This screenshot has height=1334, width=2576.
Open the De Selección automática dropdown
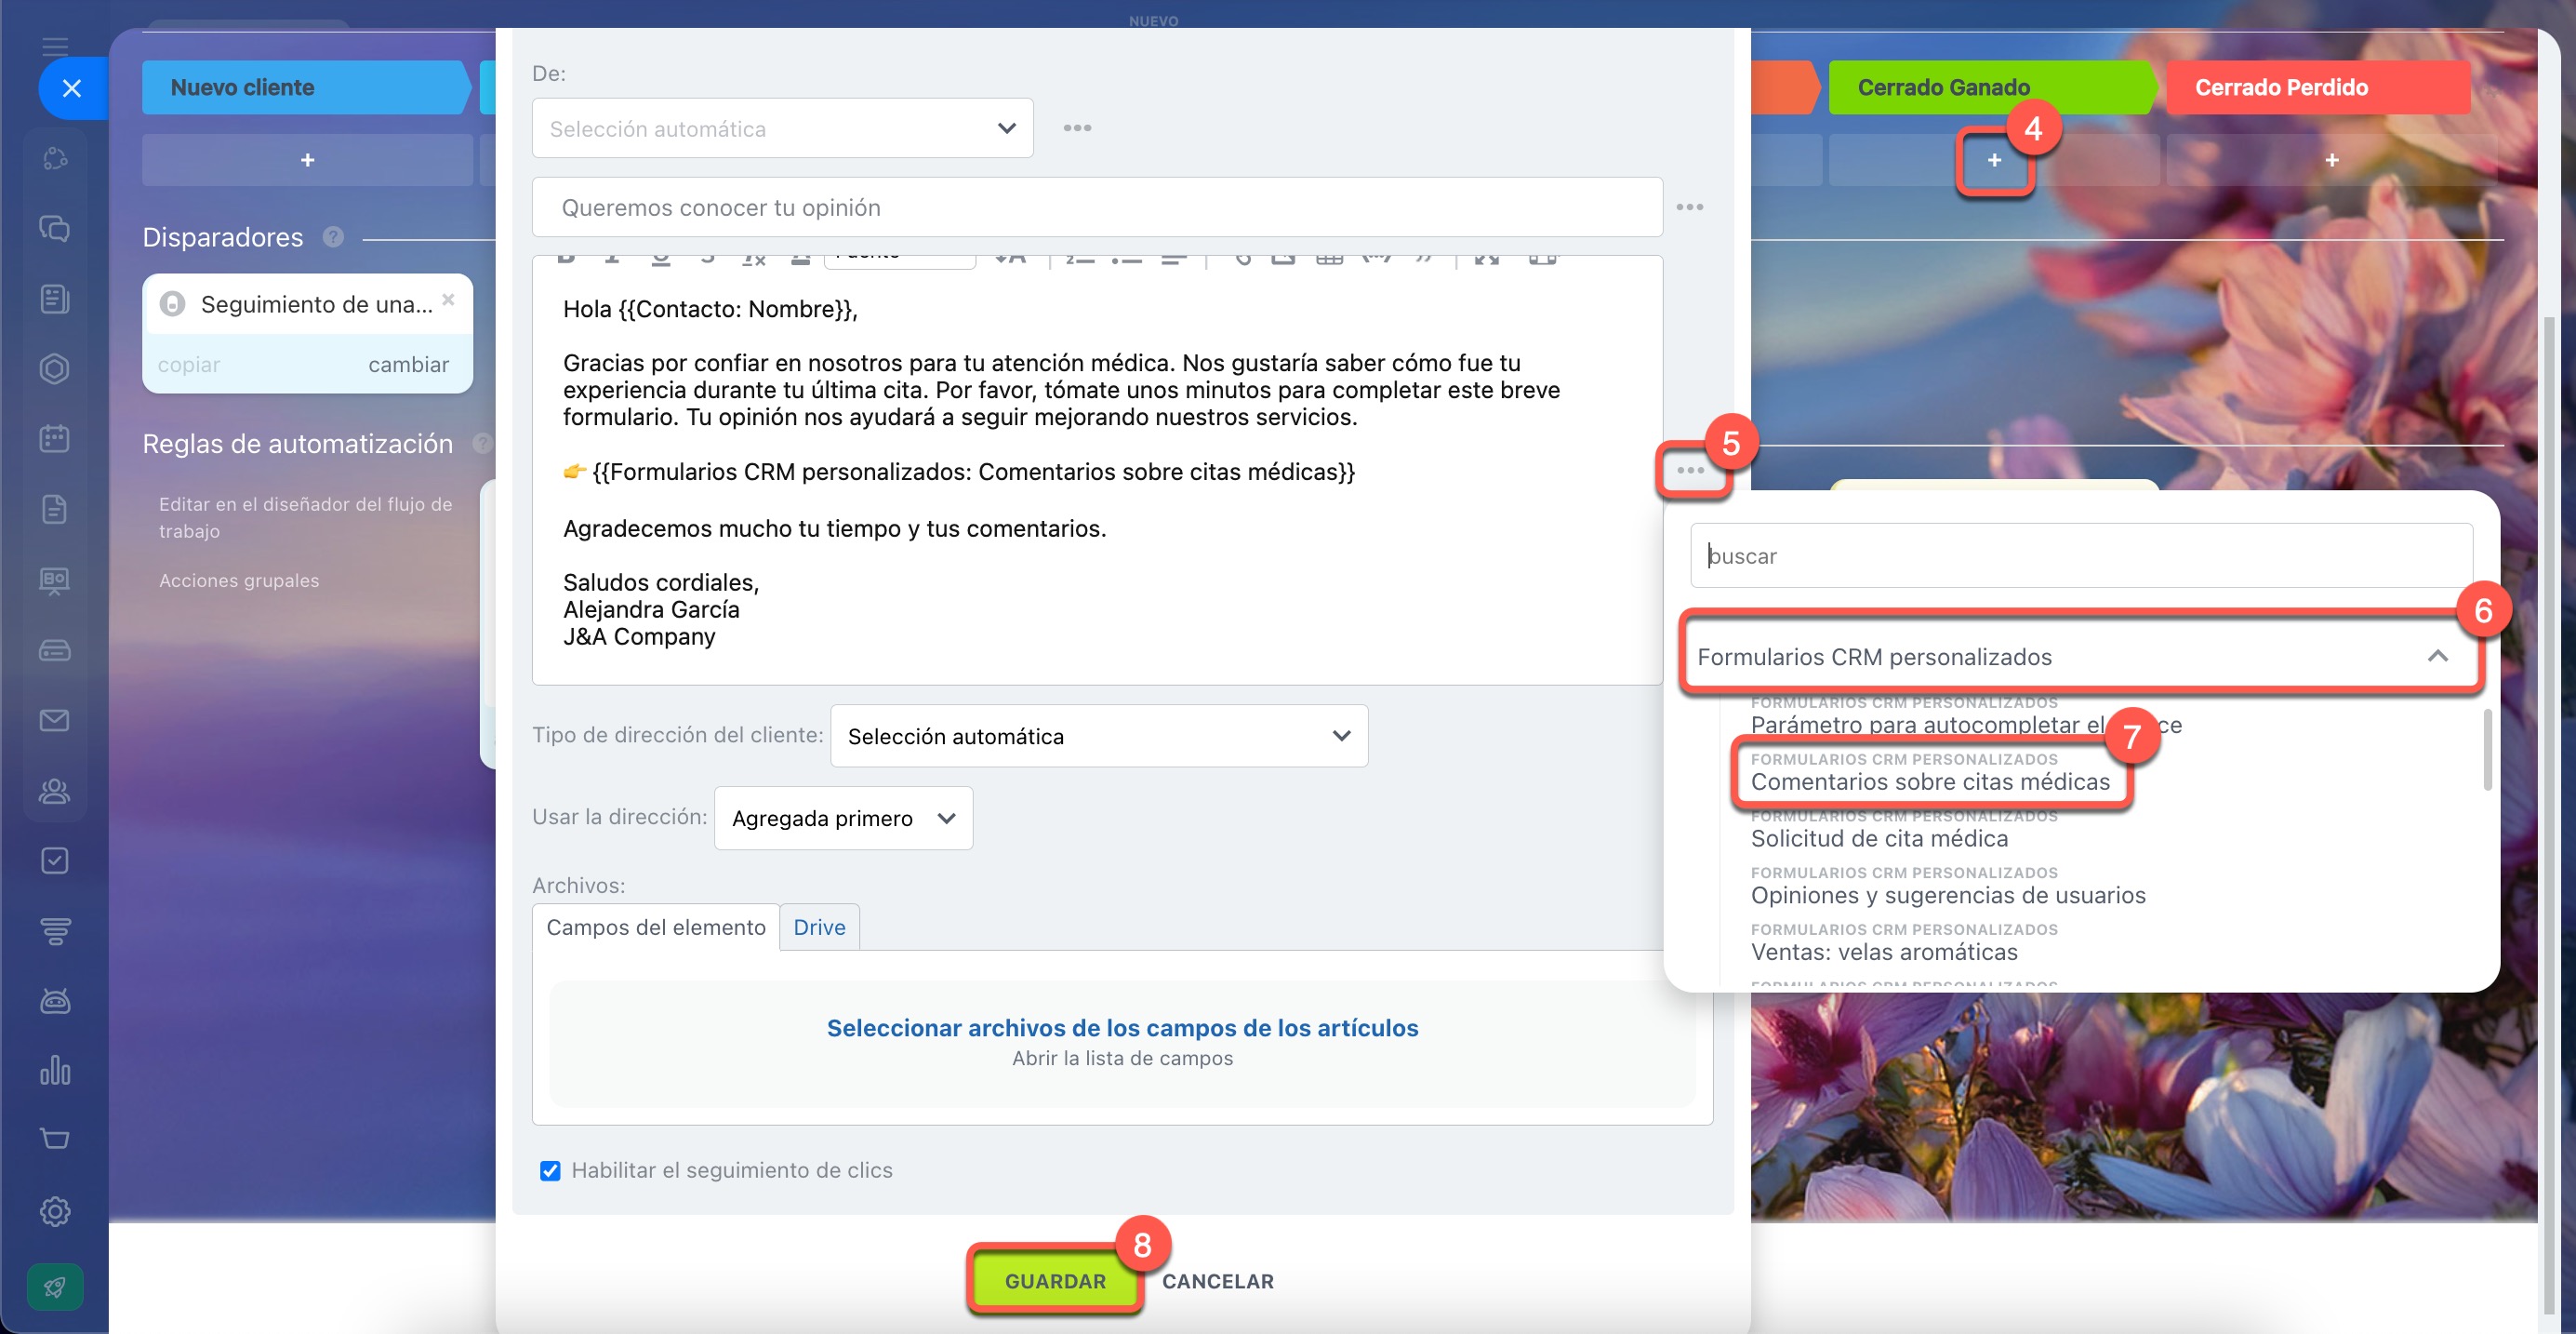coord(782,128)
